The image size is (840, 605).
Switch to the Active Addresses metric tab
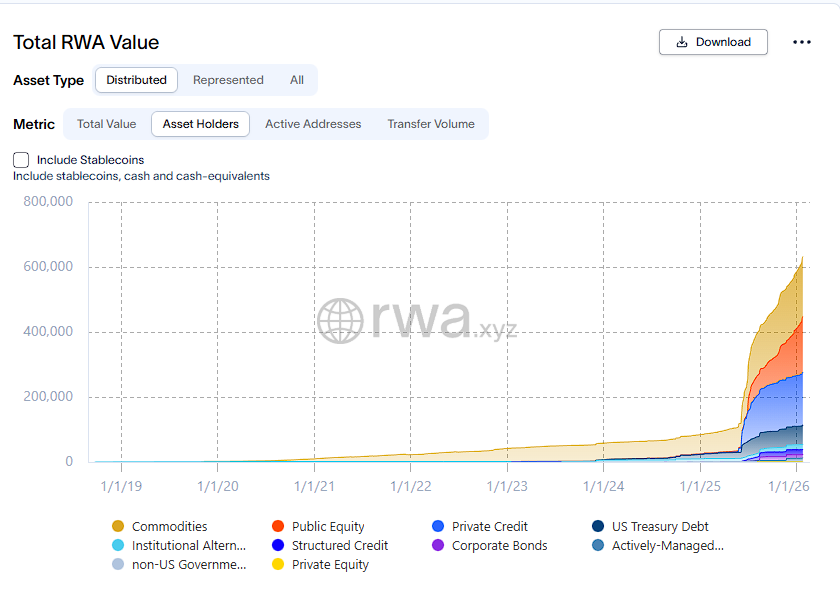pyautogui.click(x=313, y=124)
